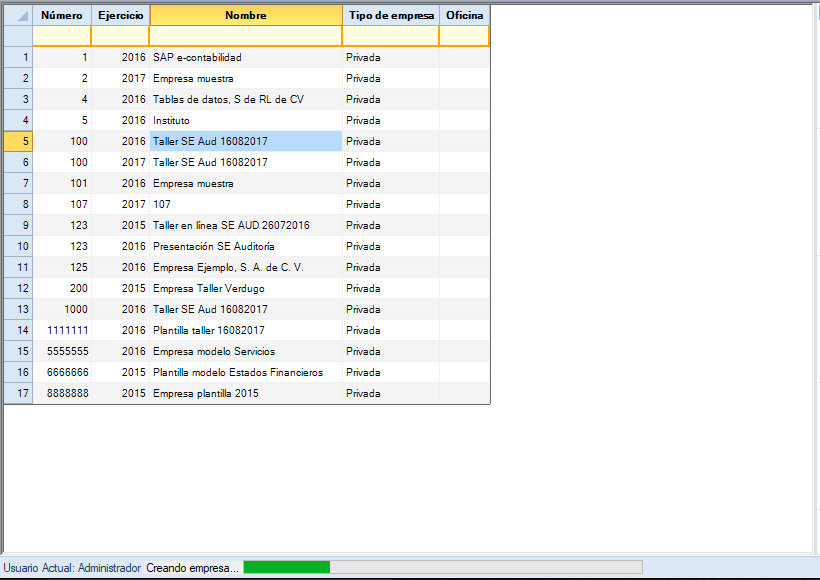Sort by the Ejercicio column header

(x=120, y=15)
